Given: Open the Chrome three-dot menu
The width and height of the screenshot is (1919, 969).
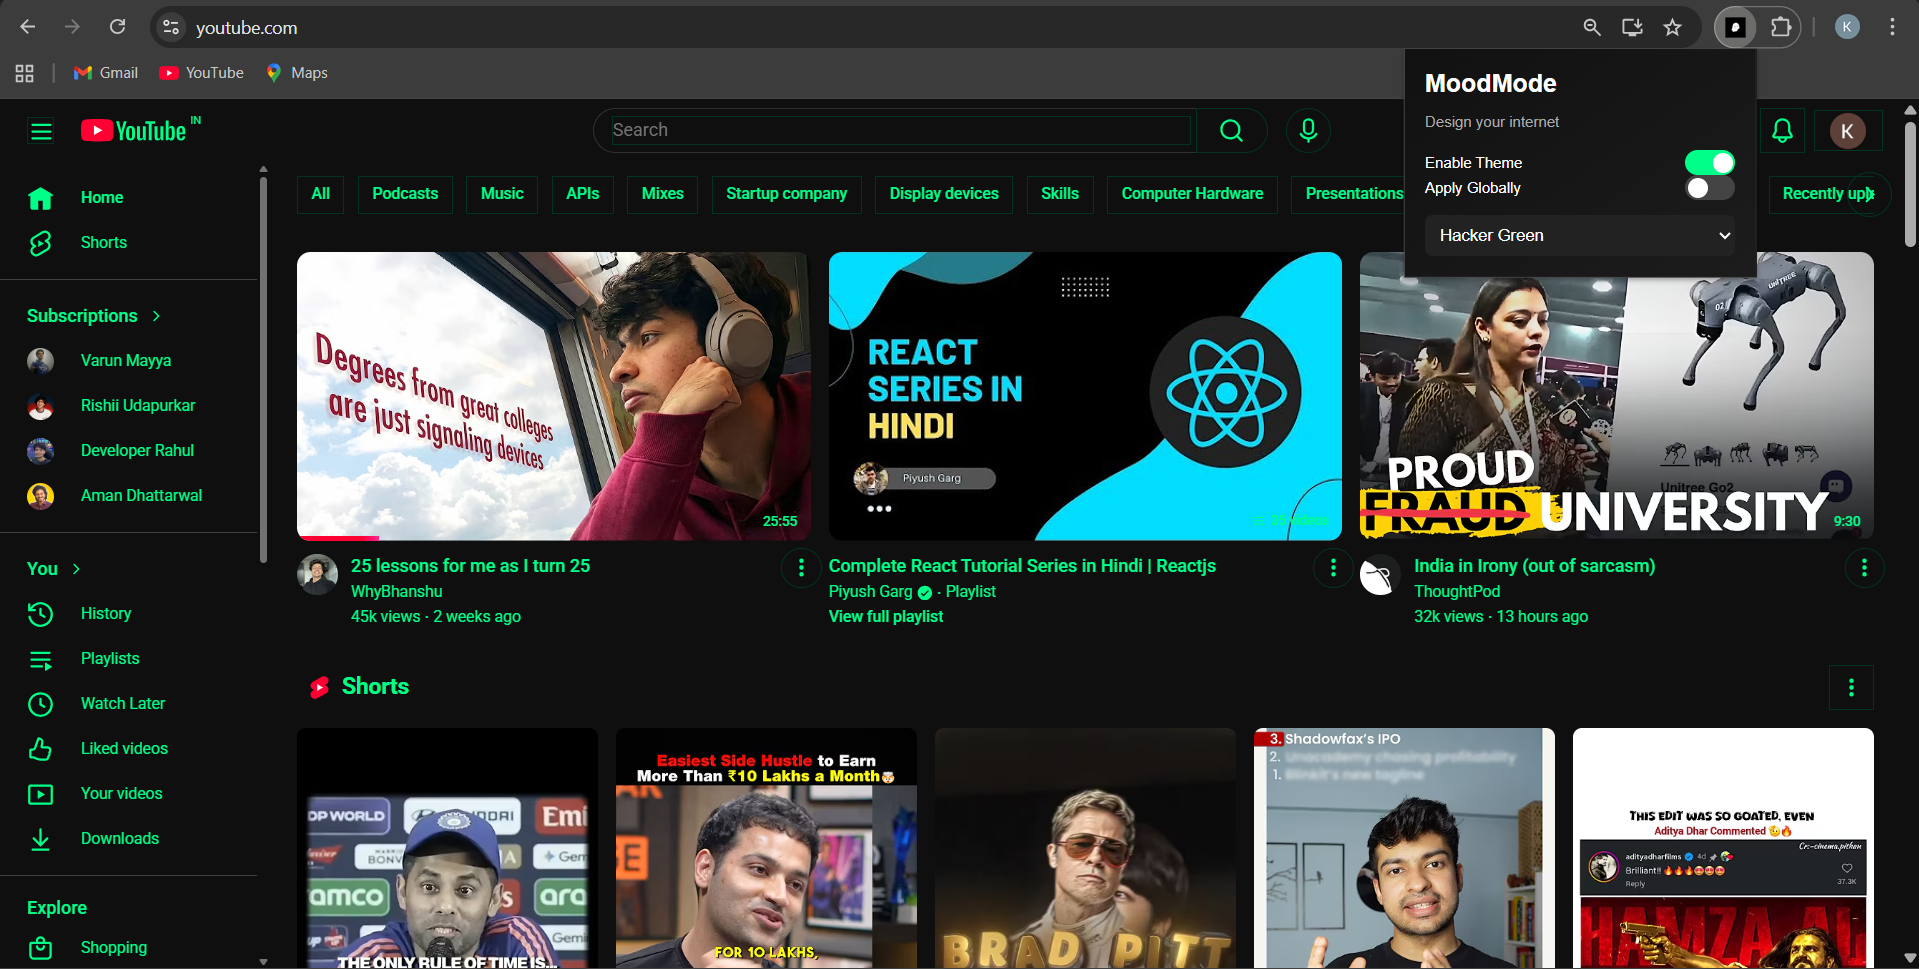Looking at the screenshot, I should [1892, 28].
